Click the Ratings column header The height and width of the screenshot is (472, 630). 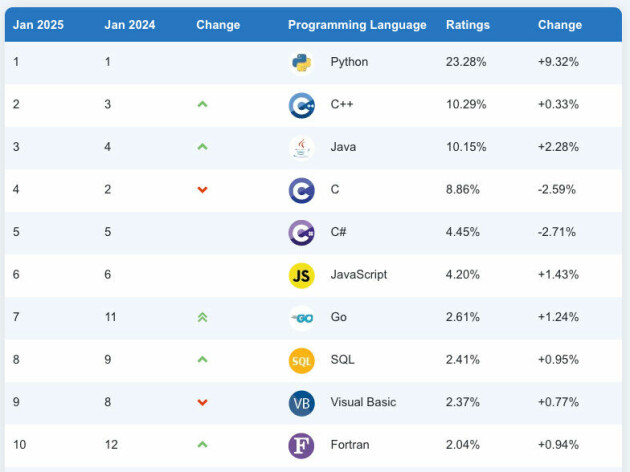[468, 25]
